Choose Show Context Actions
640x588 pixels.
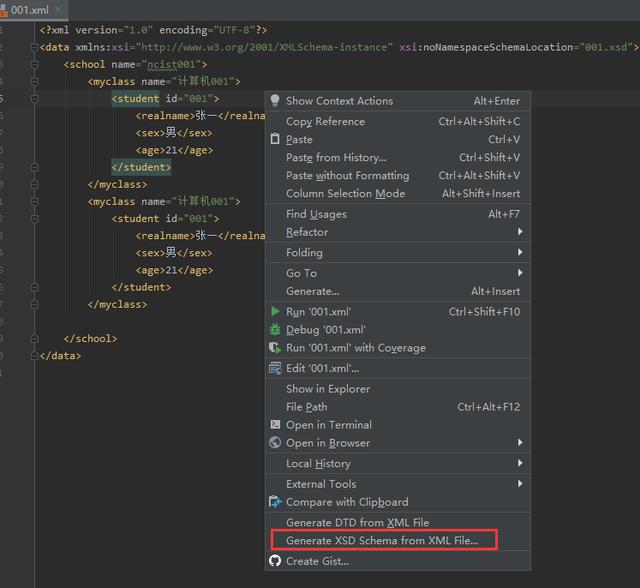398,101
